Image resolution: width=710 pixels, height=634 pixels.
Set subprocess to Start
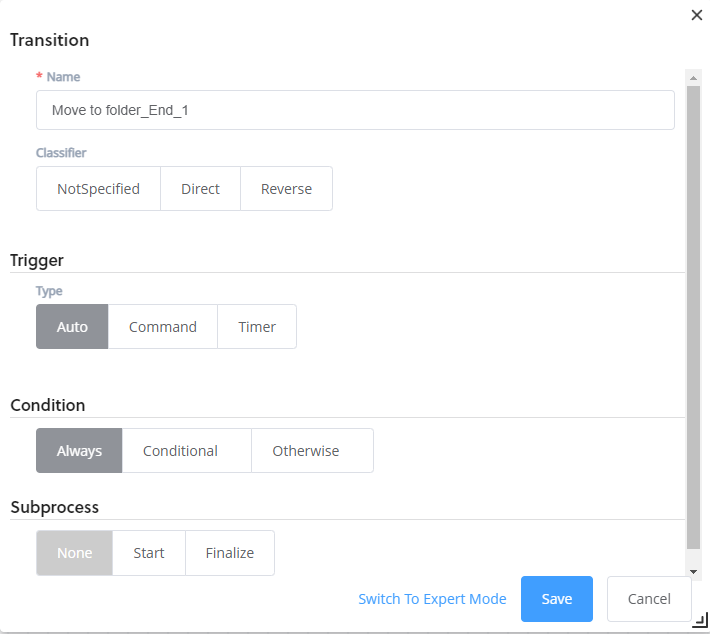[x=149, y=553]
